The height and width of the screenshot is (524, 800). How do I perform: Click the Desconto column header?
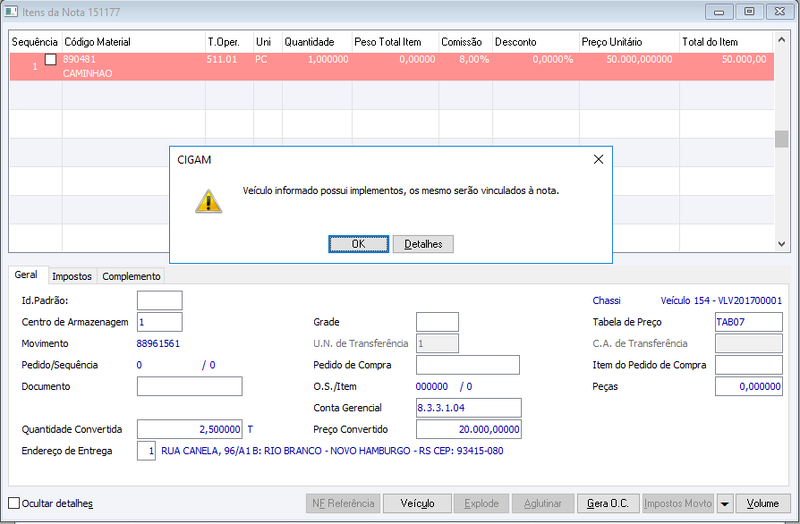click(536, 42)
